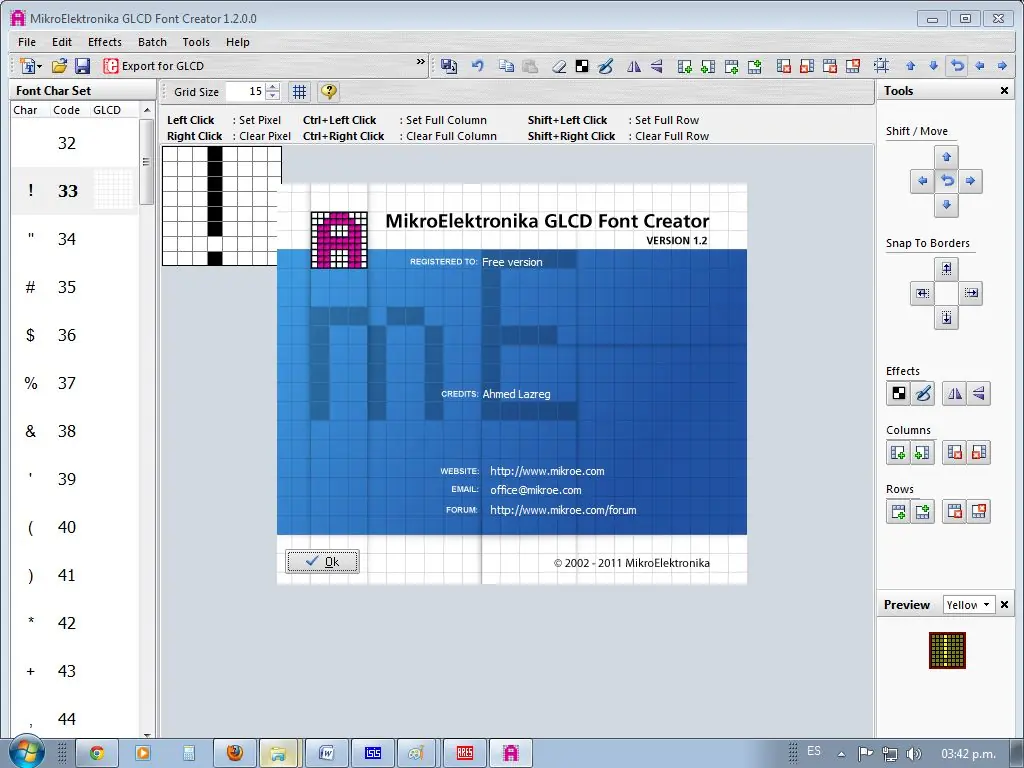Screen dimensions: 1024x768
Task: Click last delete-column icon under Columns
Action: click(979, 452)
